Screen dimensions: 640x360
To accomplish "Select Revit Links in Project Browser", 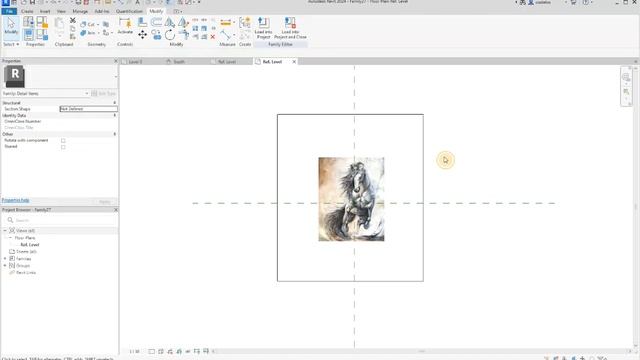I will 26,272.
